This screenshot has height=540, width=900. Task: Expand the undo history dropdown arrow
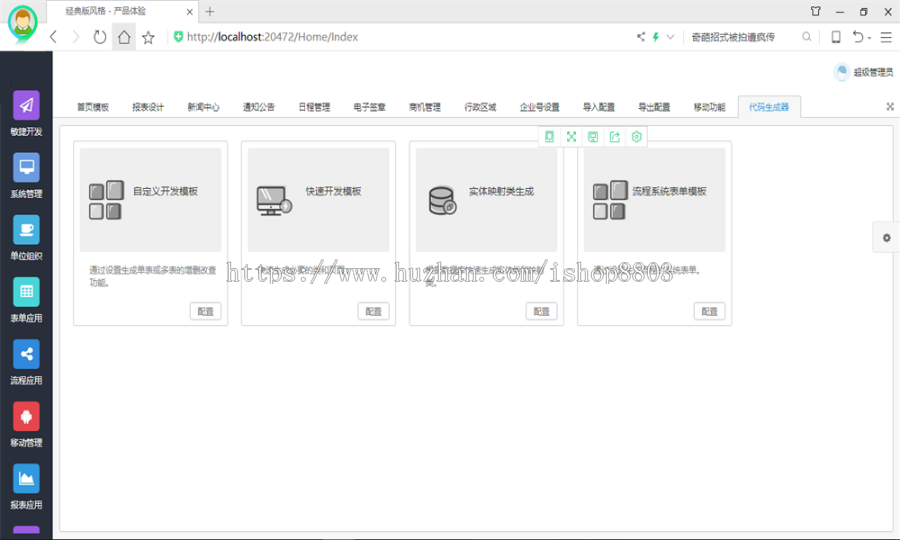[x=869, y=38]
